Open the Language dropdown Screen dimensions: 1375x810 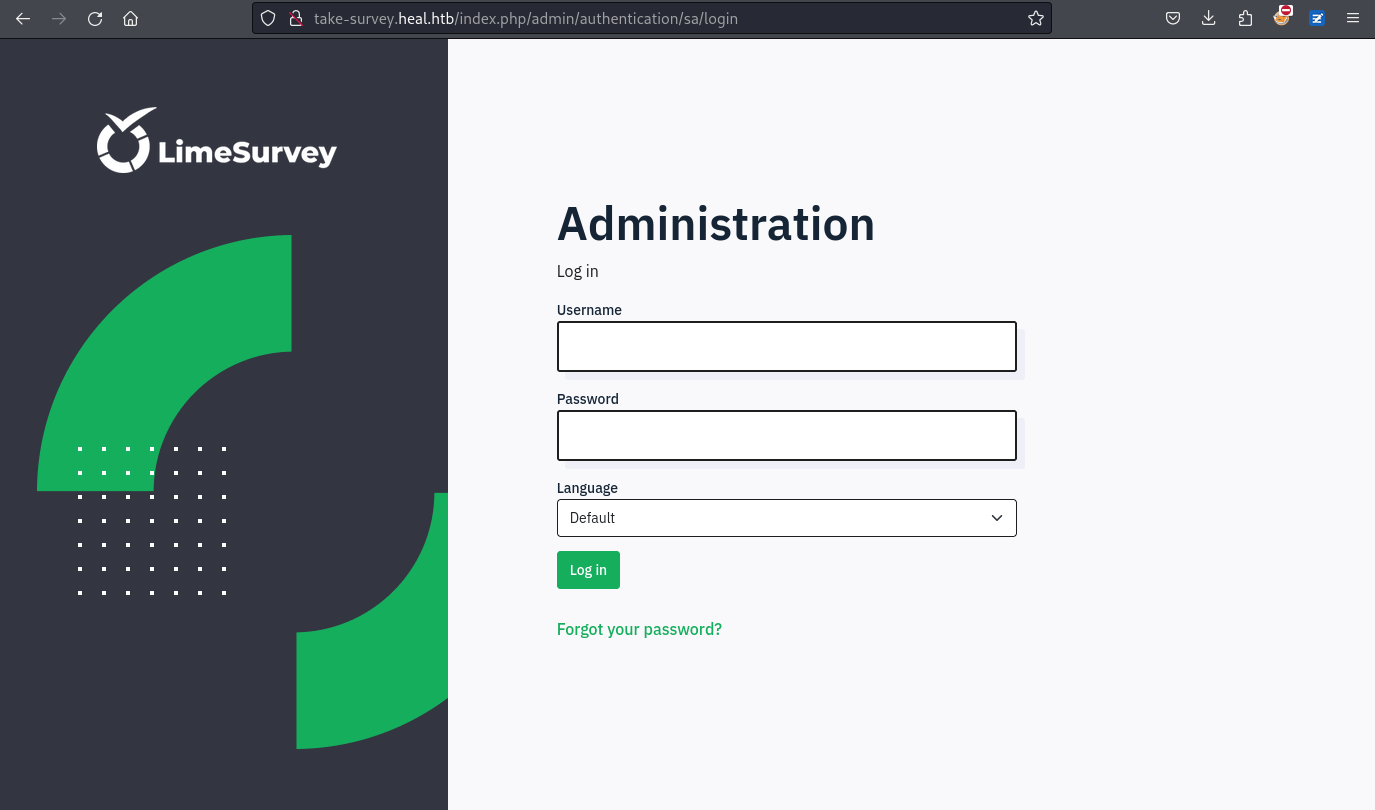[x=786, y=518]
